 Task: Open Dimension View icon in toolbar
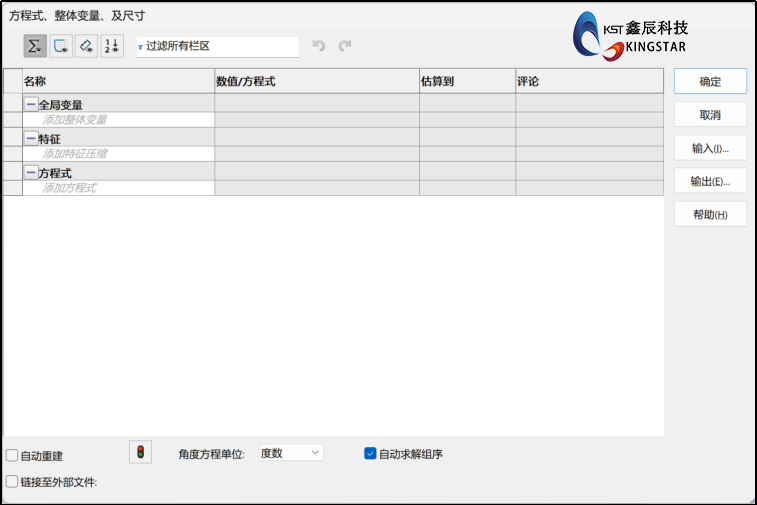point(87,46)
